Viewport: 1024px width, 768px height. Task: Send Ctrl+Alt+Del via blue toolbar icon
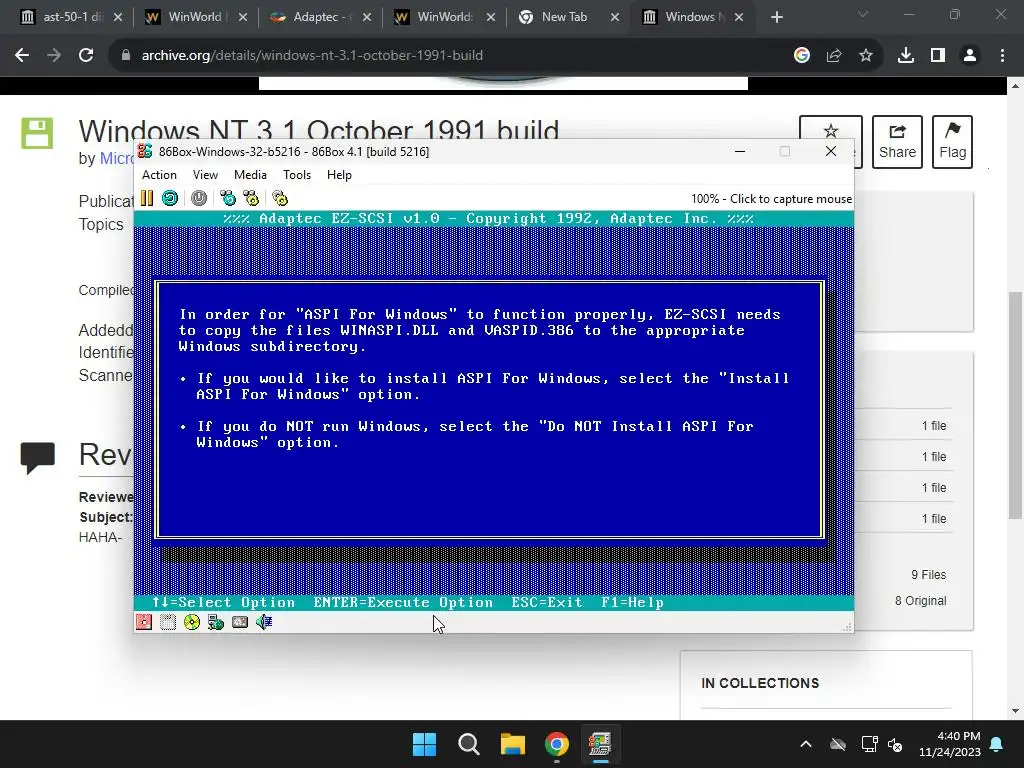(x=228, y=198)
